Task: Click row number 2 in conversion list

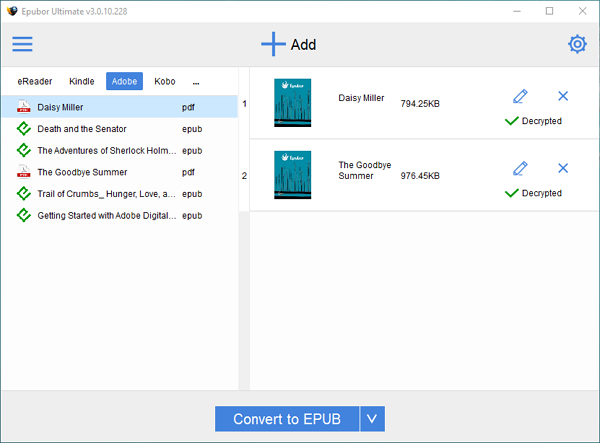Action: point(245,176)
